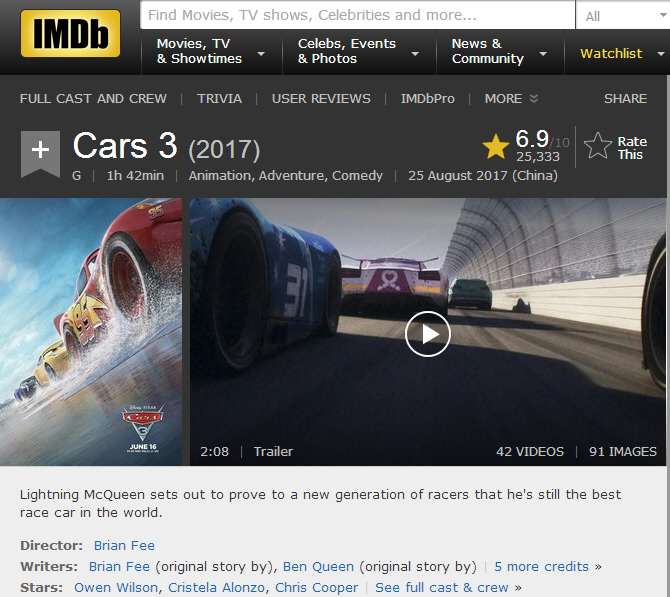This screenshot has height=597, width=670.
Task: Play the Cars 3 trailer
Action: coord(428,333)
